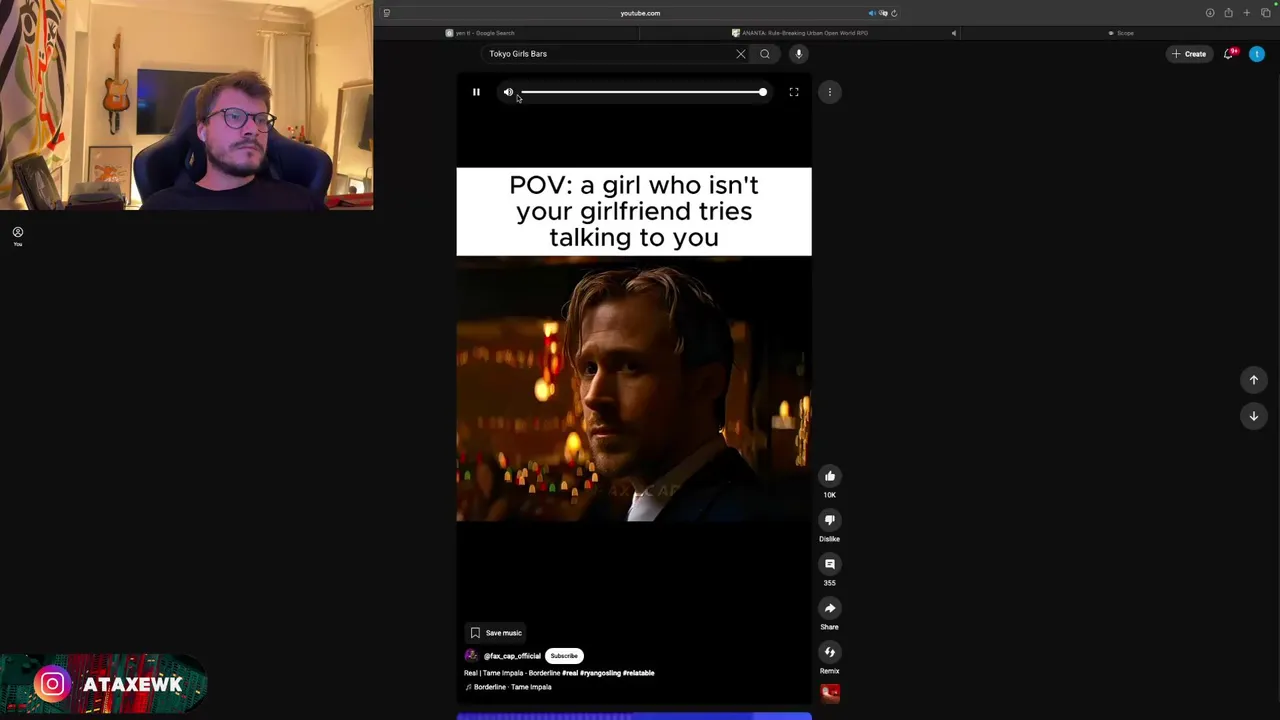This screenshot has width=1280, height=720.
Task: Reload the page in Safari
Action: 894,13
